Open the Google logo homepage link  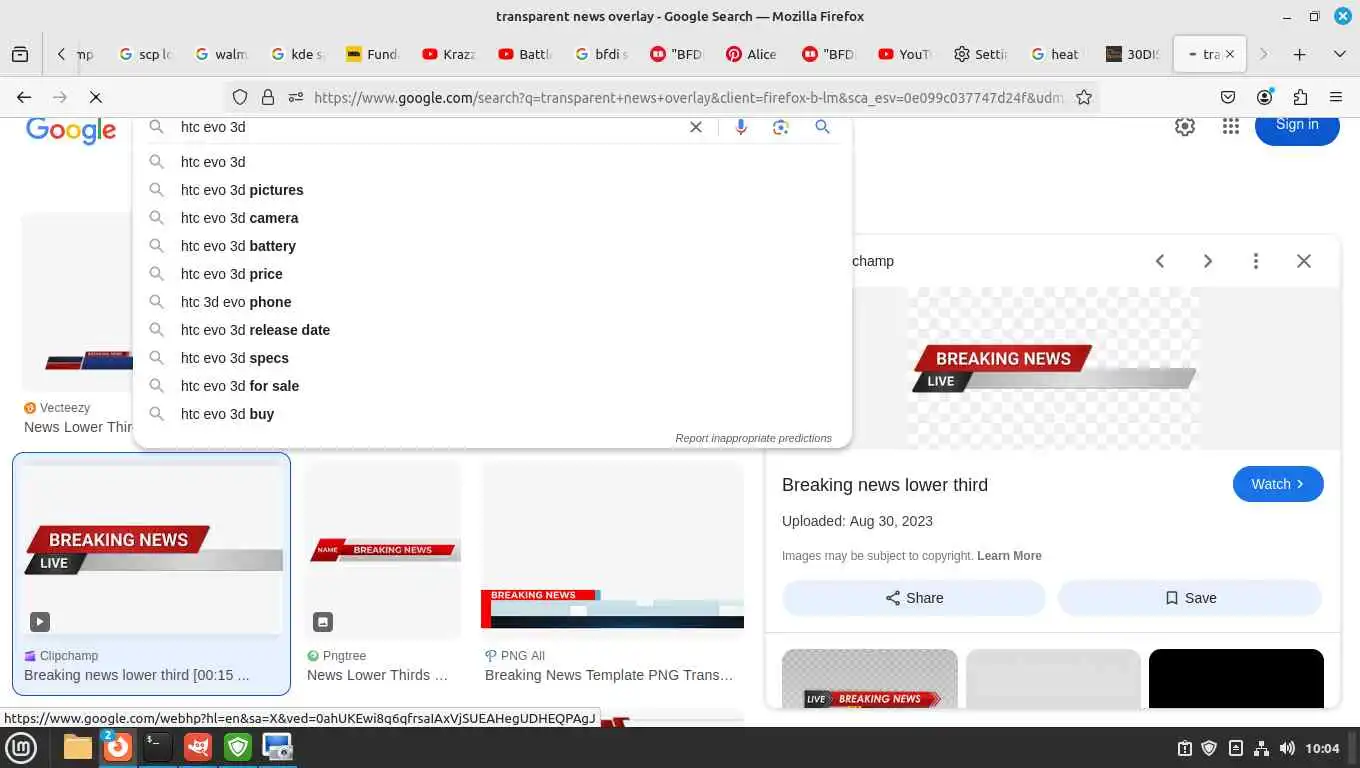click(71, 130)
